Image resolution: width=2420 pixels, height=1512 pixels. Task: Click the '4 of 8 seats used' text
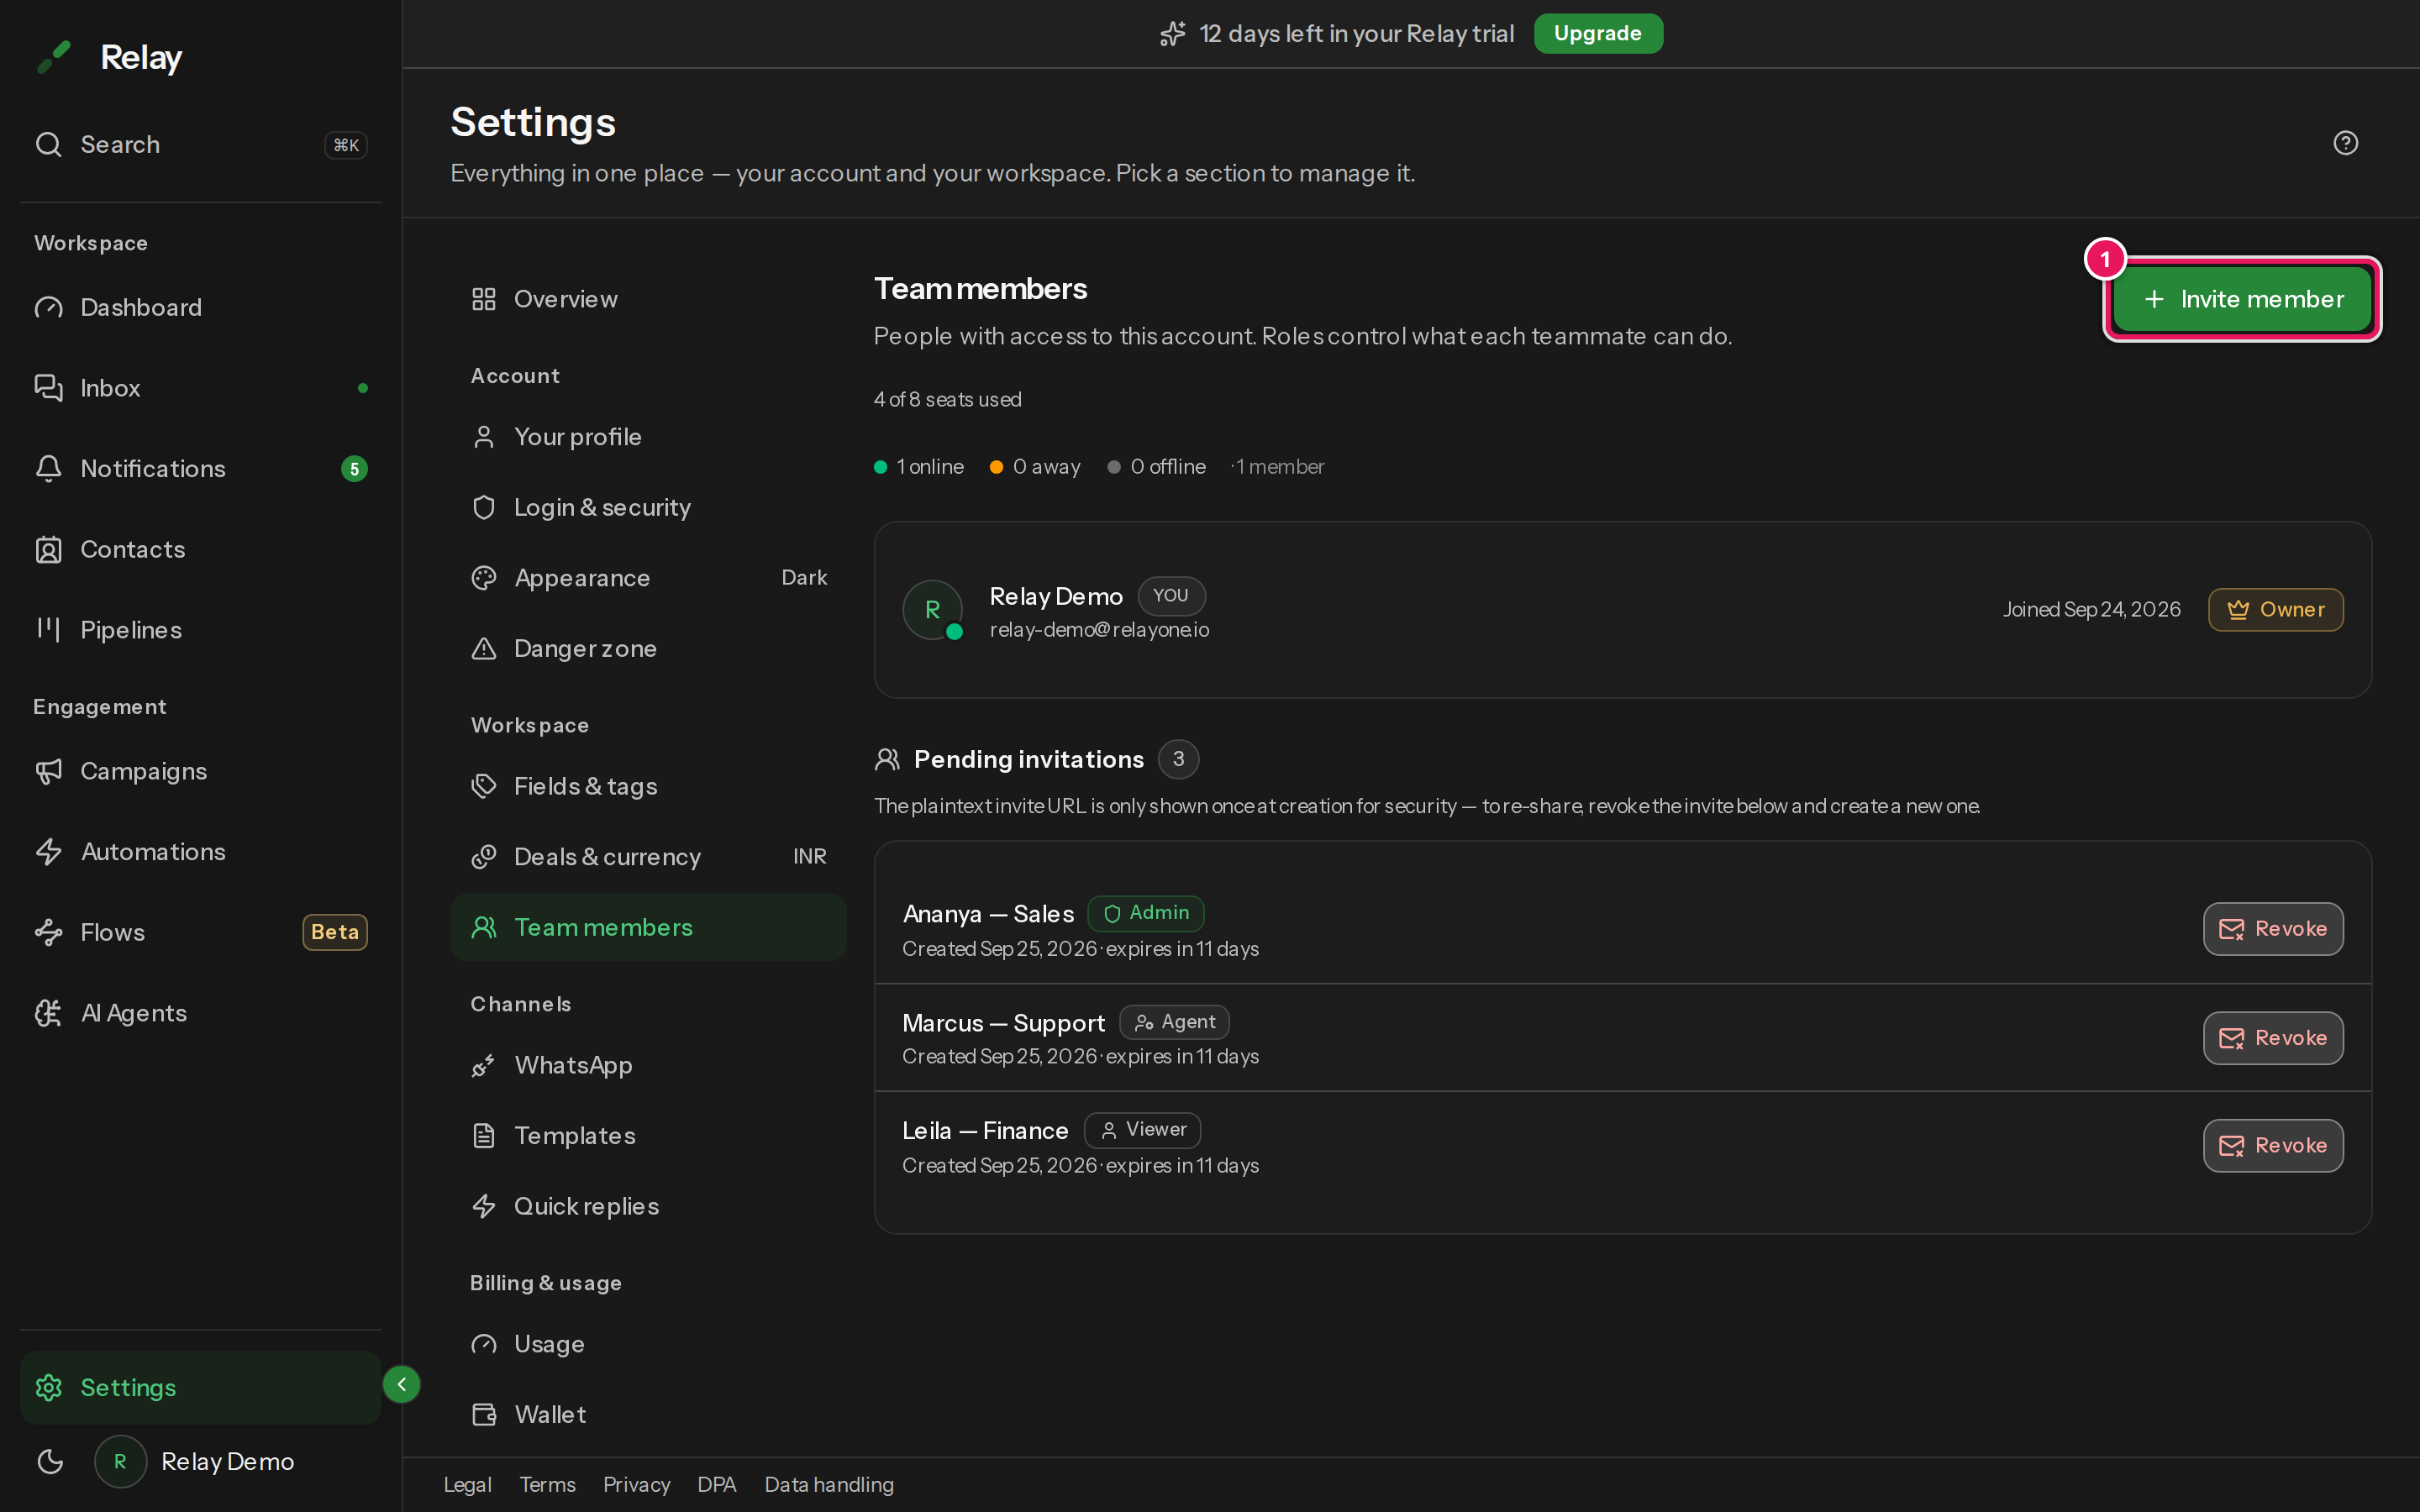[948, 400]
